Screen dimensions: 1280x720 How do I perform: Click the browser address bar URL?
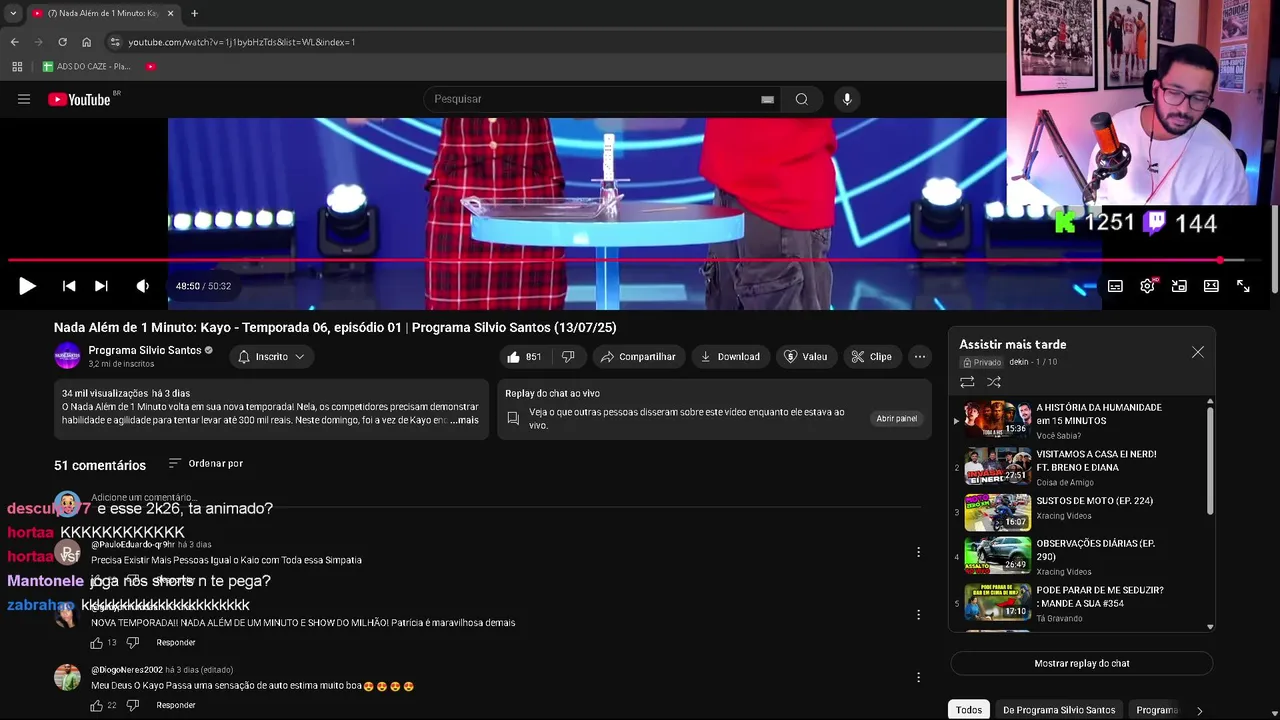[242, 42]
